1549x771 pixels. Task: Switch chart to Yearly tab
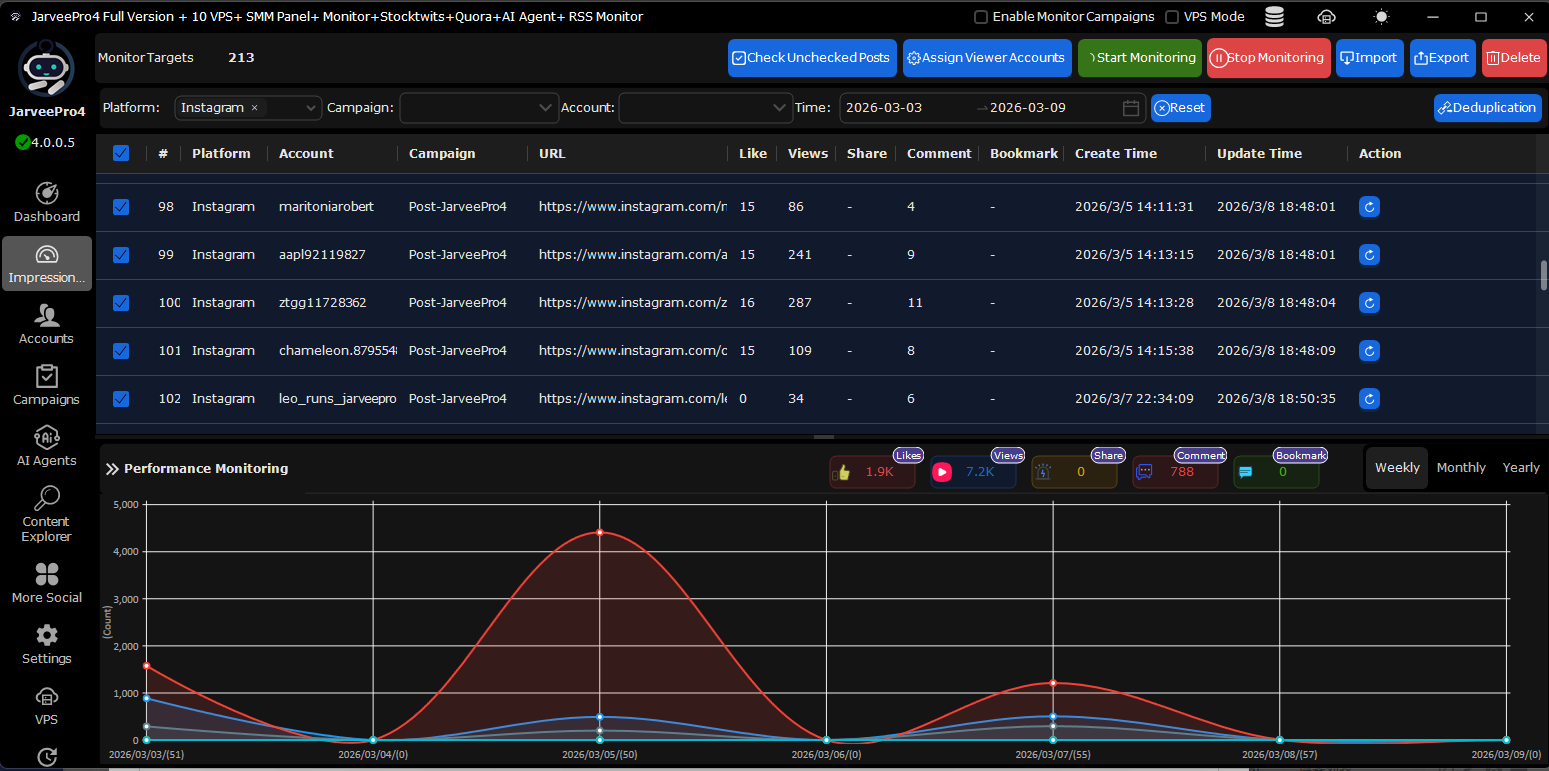pyautogui.click(x=1520, y=468)
